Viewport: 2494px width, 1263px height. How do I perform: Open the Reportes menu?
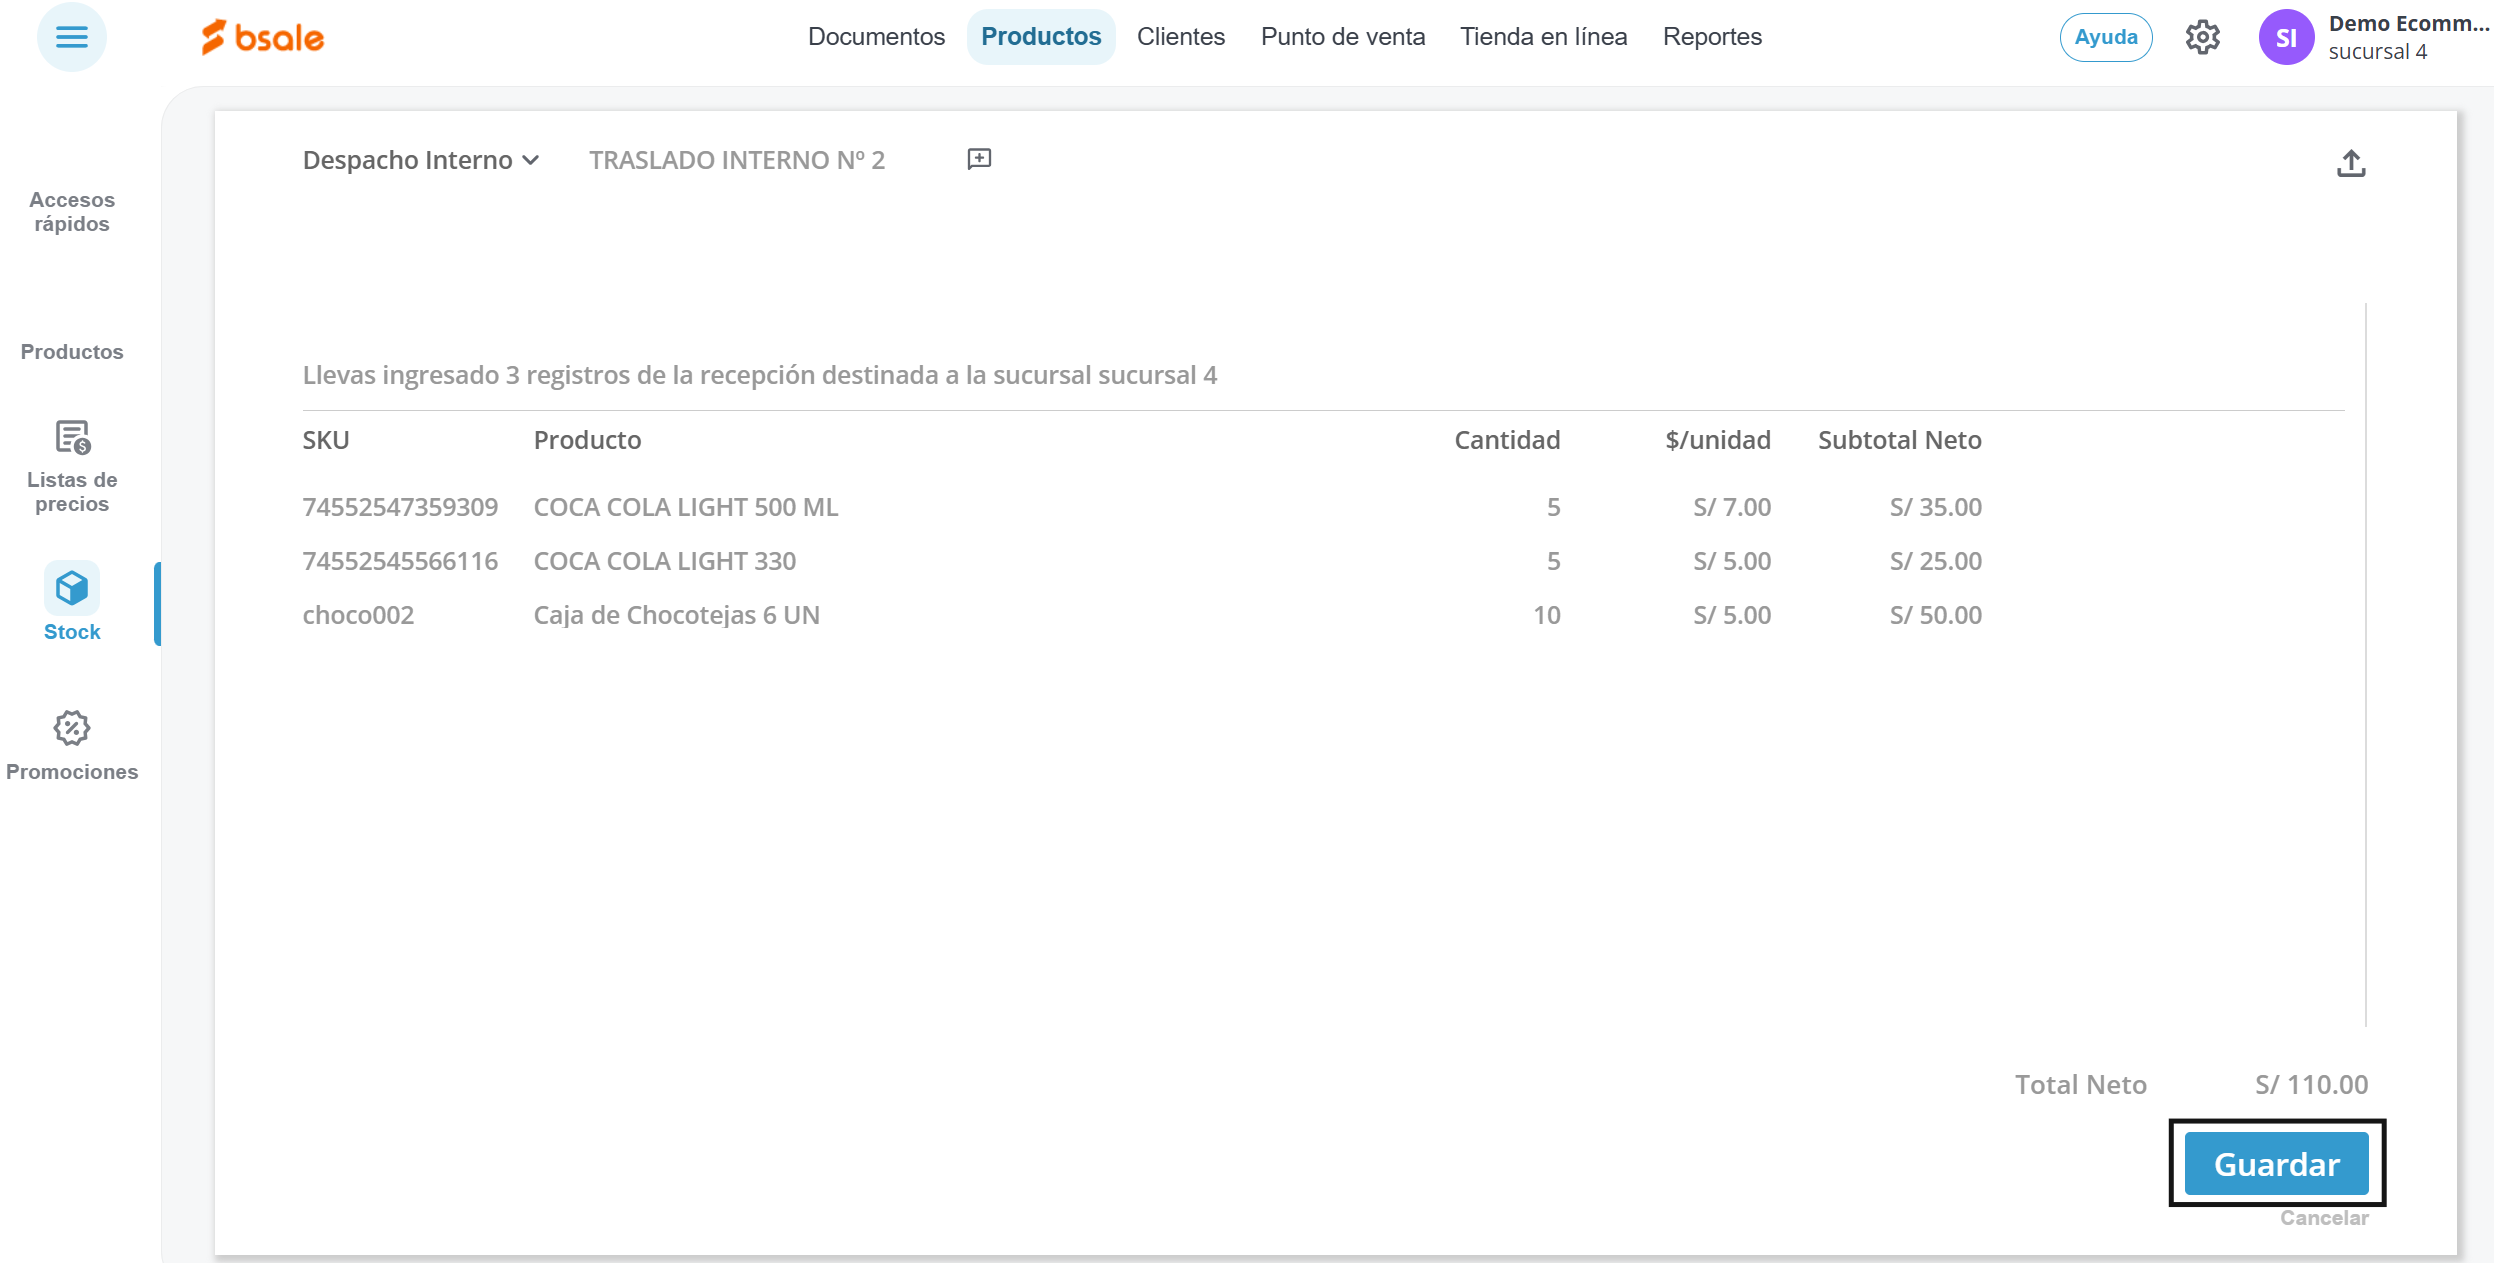click(1712, 37)
